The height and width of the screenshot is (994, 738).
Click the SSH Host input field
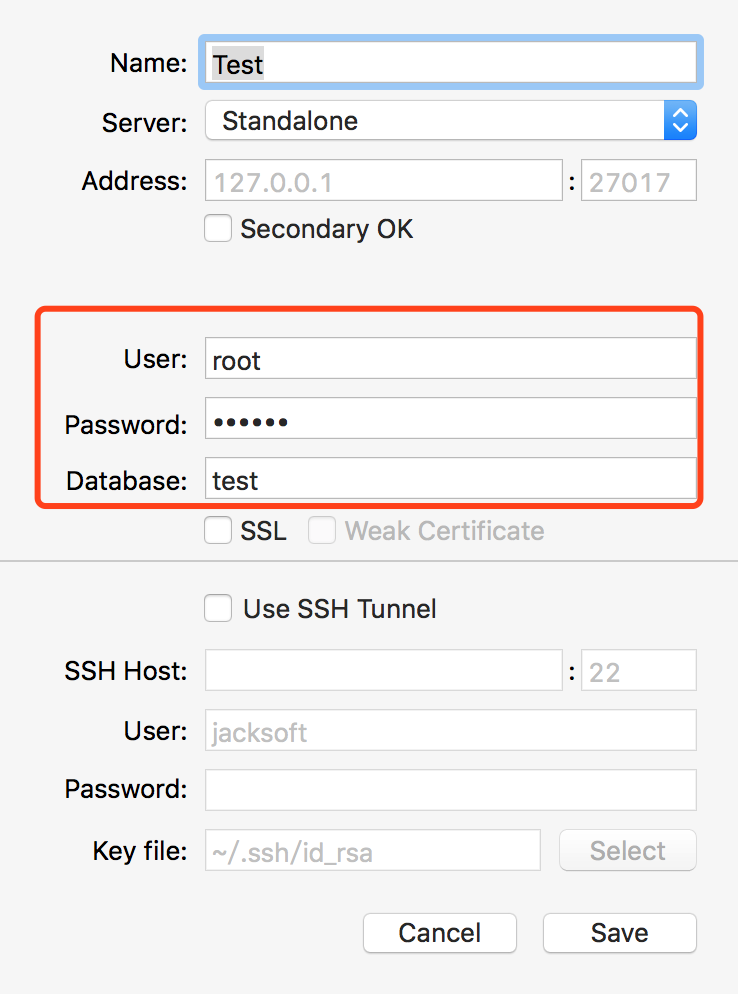pyautogui.click(x=384, y=671)
